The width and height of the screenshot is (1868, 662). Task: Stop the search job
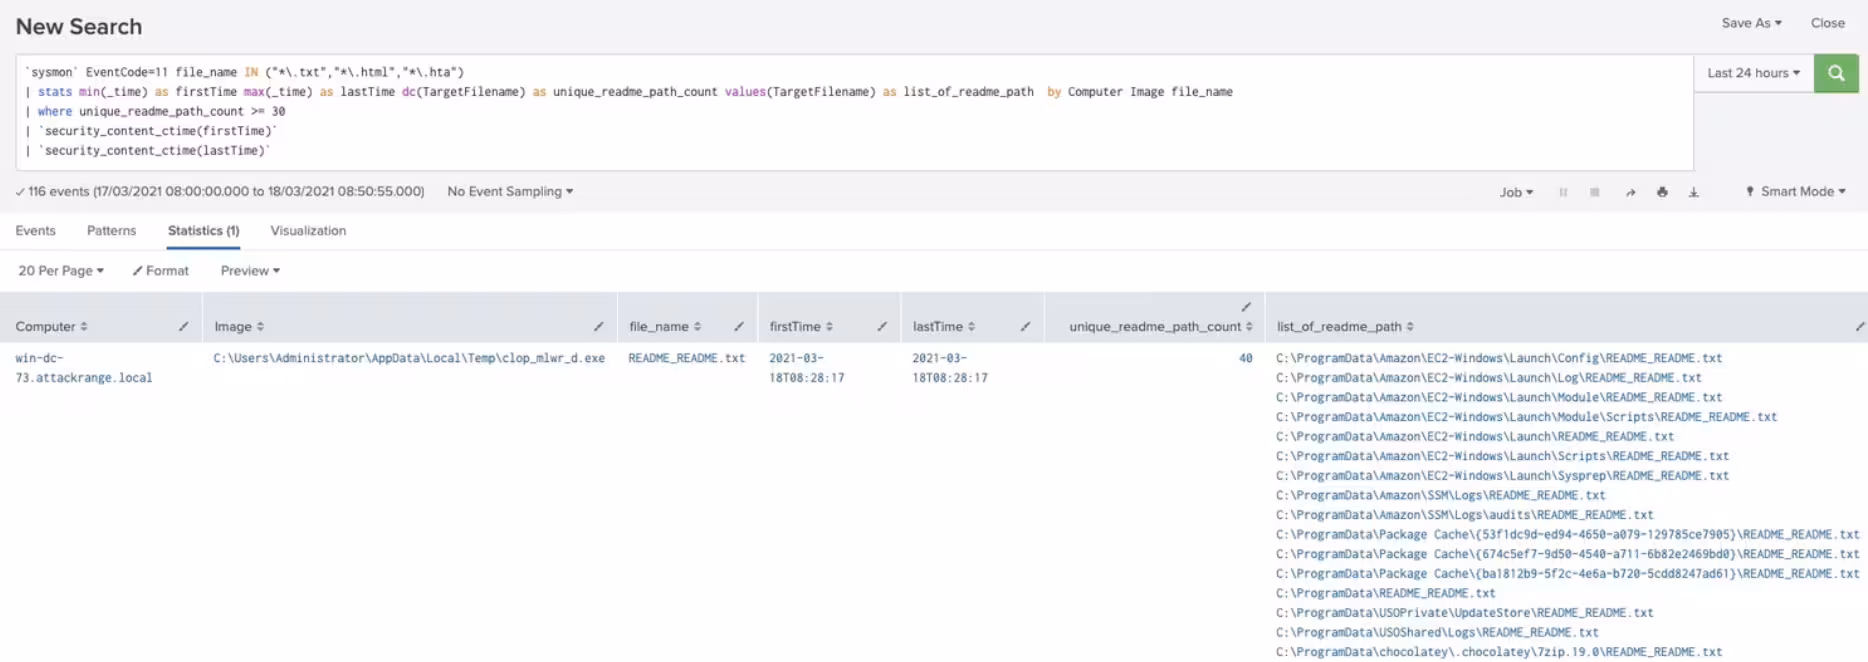[1595, 192]
